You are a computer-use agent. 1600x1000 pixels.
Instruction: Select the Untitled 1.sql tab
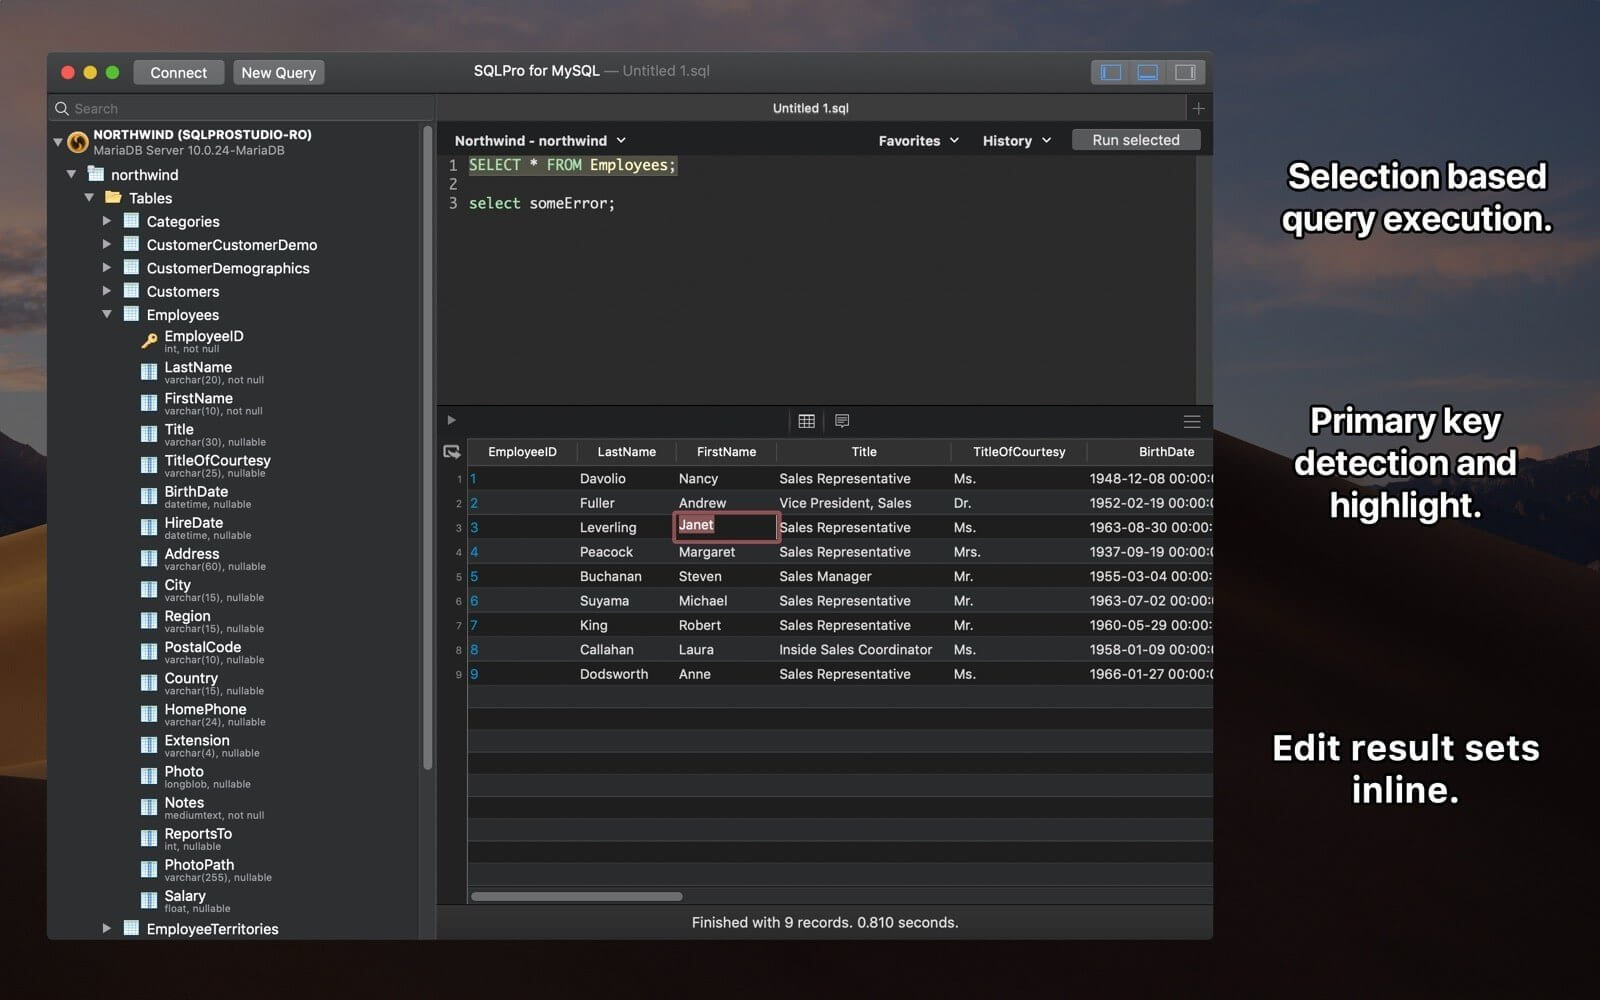[x=810, y=107]
